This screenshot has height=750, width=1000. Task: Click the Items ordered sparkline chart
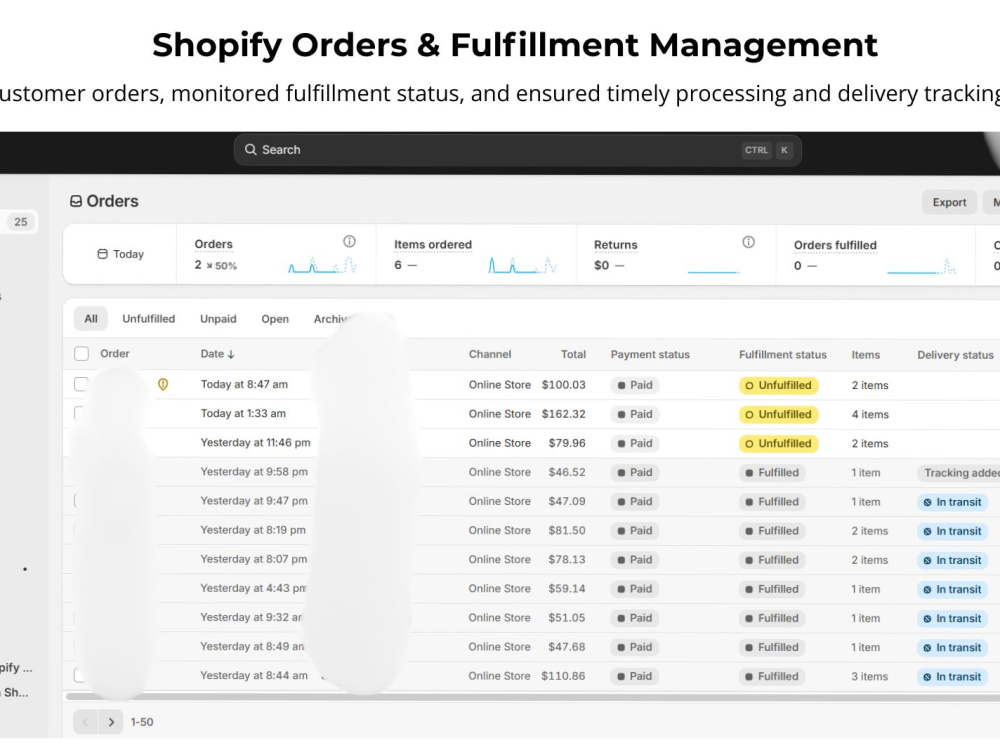[523, 265]
